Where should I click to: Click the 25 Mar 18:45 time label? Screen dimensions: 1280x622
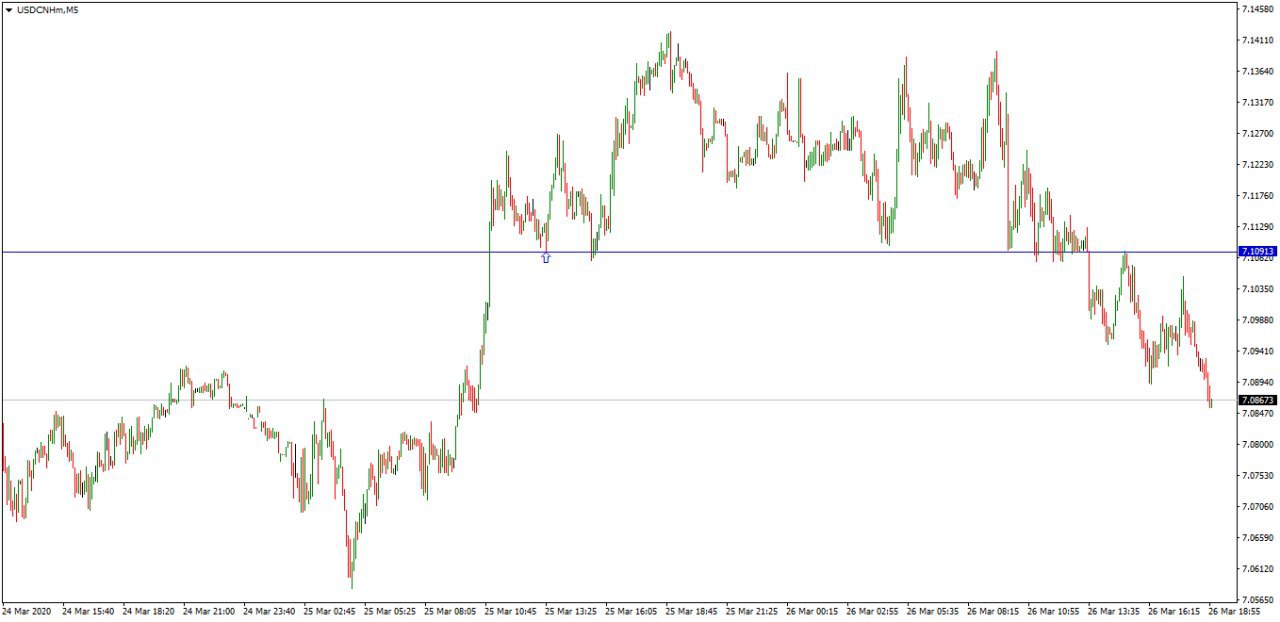click(x=692, y=611)
